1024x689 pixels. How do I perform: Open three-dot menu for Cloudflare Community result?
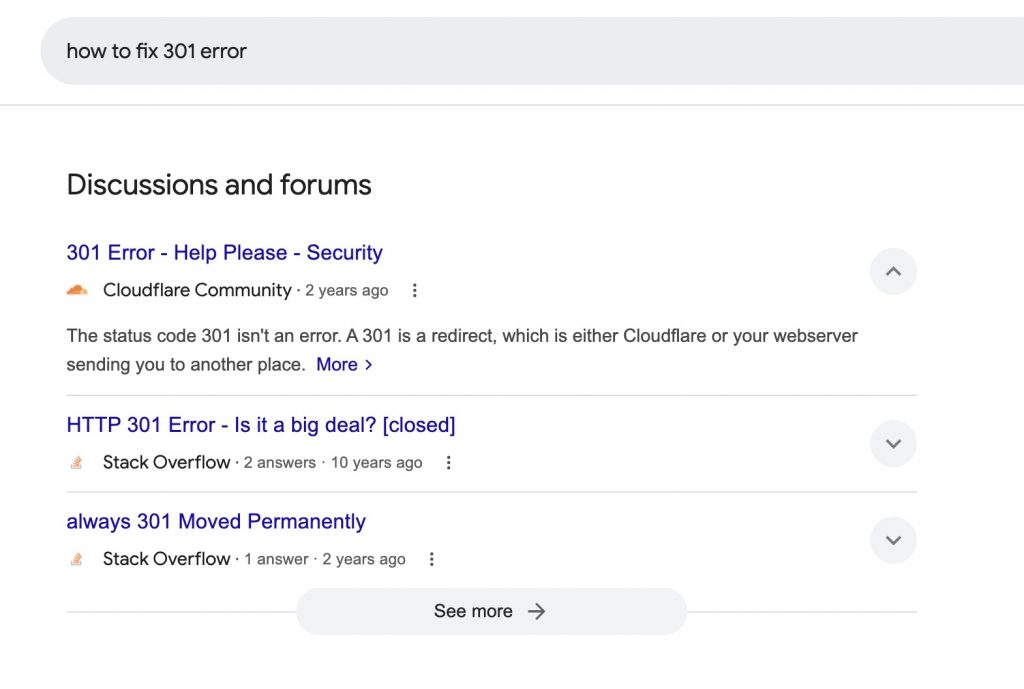point(415,291)
